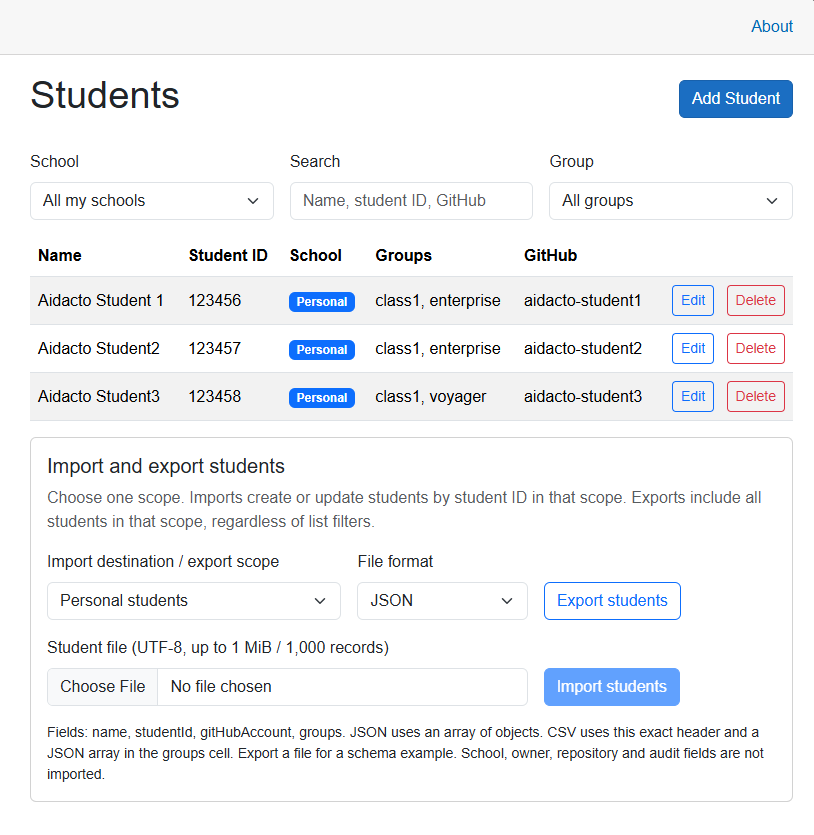Click the GitHub column header
Viewport: 814px width, 835px height.
point(550,256)
